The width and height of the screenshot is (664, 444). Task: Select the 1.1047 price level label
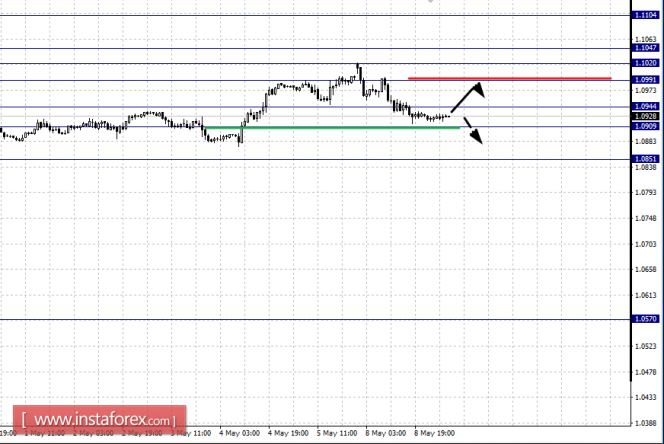pyautogui.click(x=645, y=48)
